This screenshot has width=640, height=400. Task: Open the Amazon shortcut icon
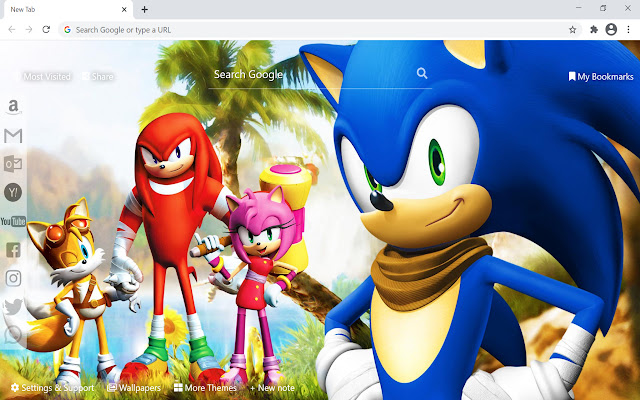pos(13,107)
